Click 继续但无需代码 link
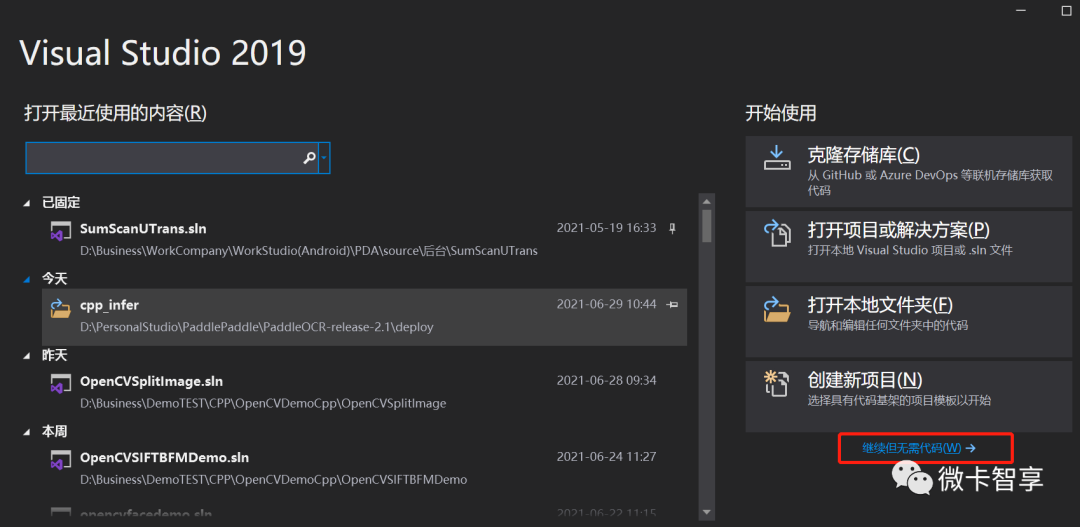Screen dimensions: 1080x527 [919, 448]
